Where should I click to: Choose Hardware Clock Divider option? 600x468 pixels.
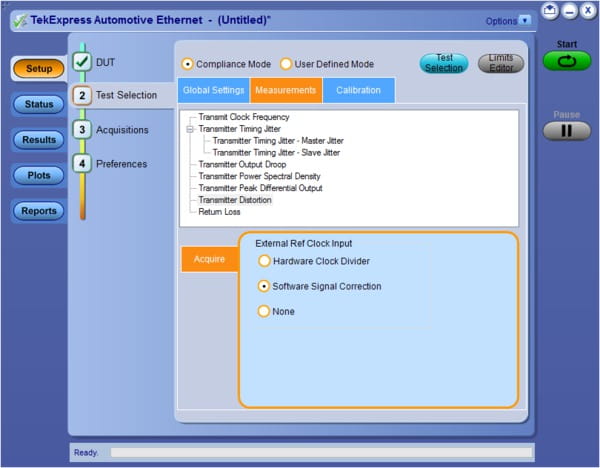pyautogui.click(x=264, y=261)
